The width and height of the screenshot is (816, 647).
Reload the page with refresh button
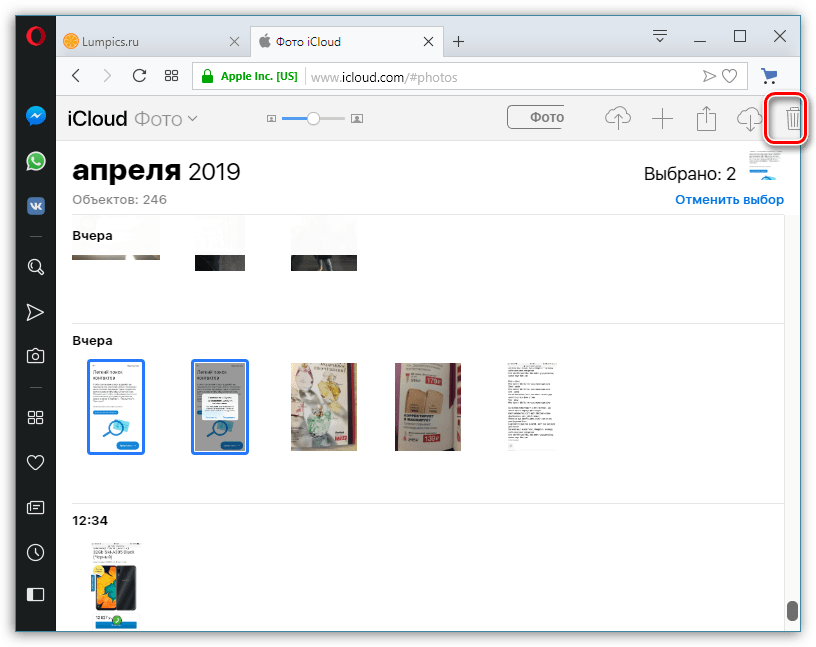(139, 76)
